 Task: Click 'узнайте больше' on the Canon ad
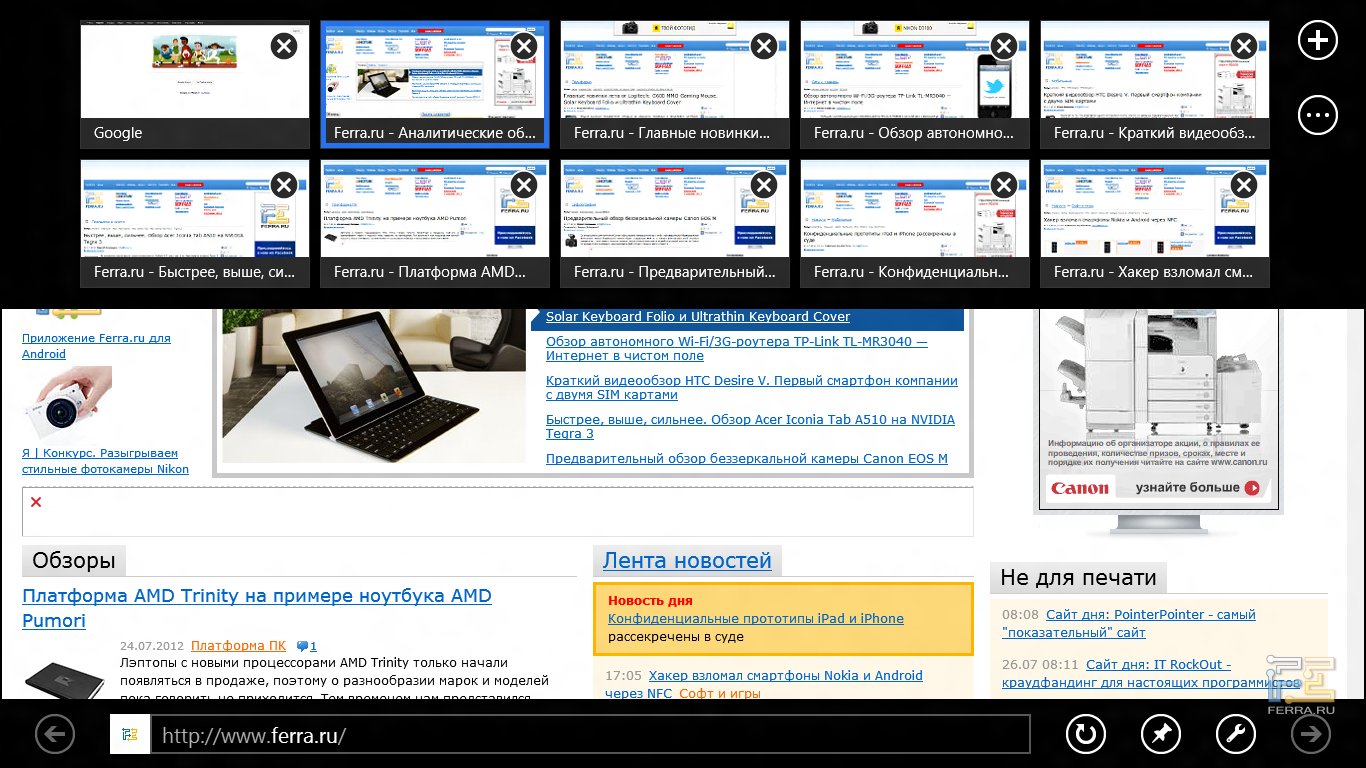point(1200,488)
